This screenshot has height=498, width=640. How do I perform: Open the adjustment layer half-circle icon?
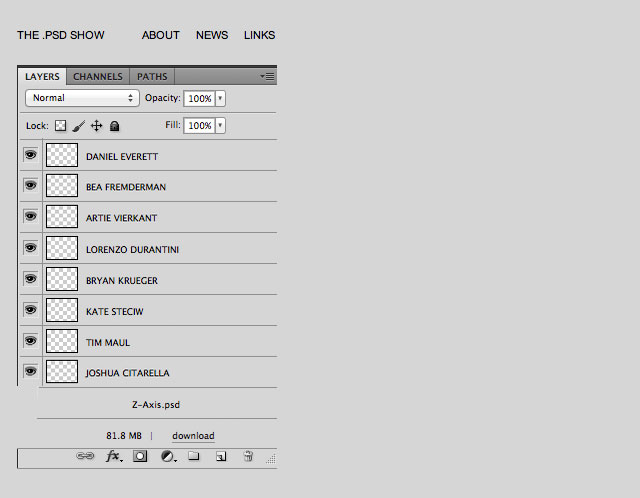pyautogui.click(x=168, y=456)
